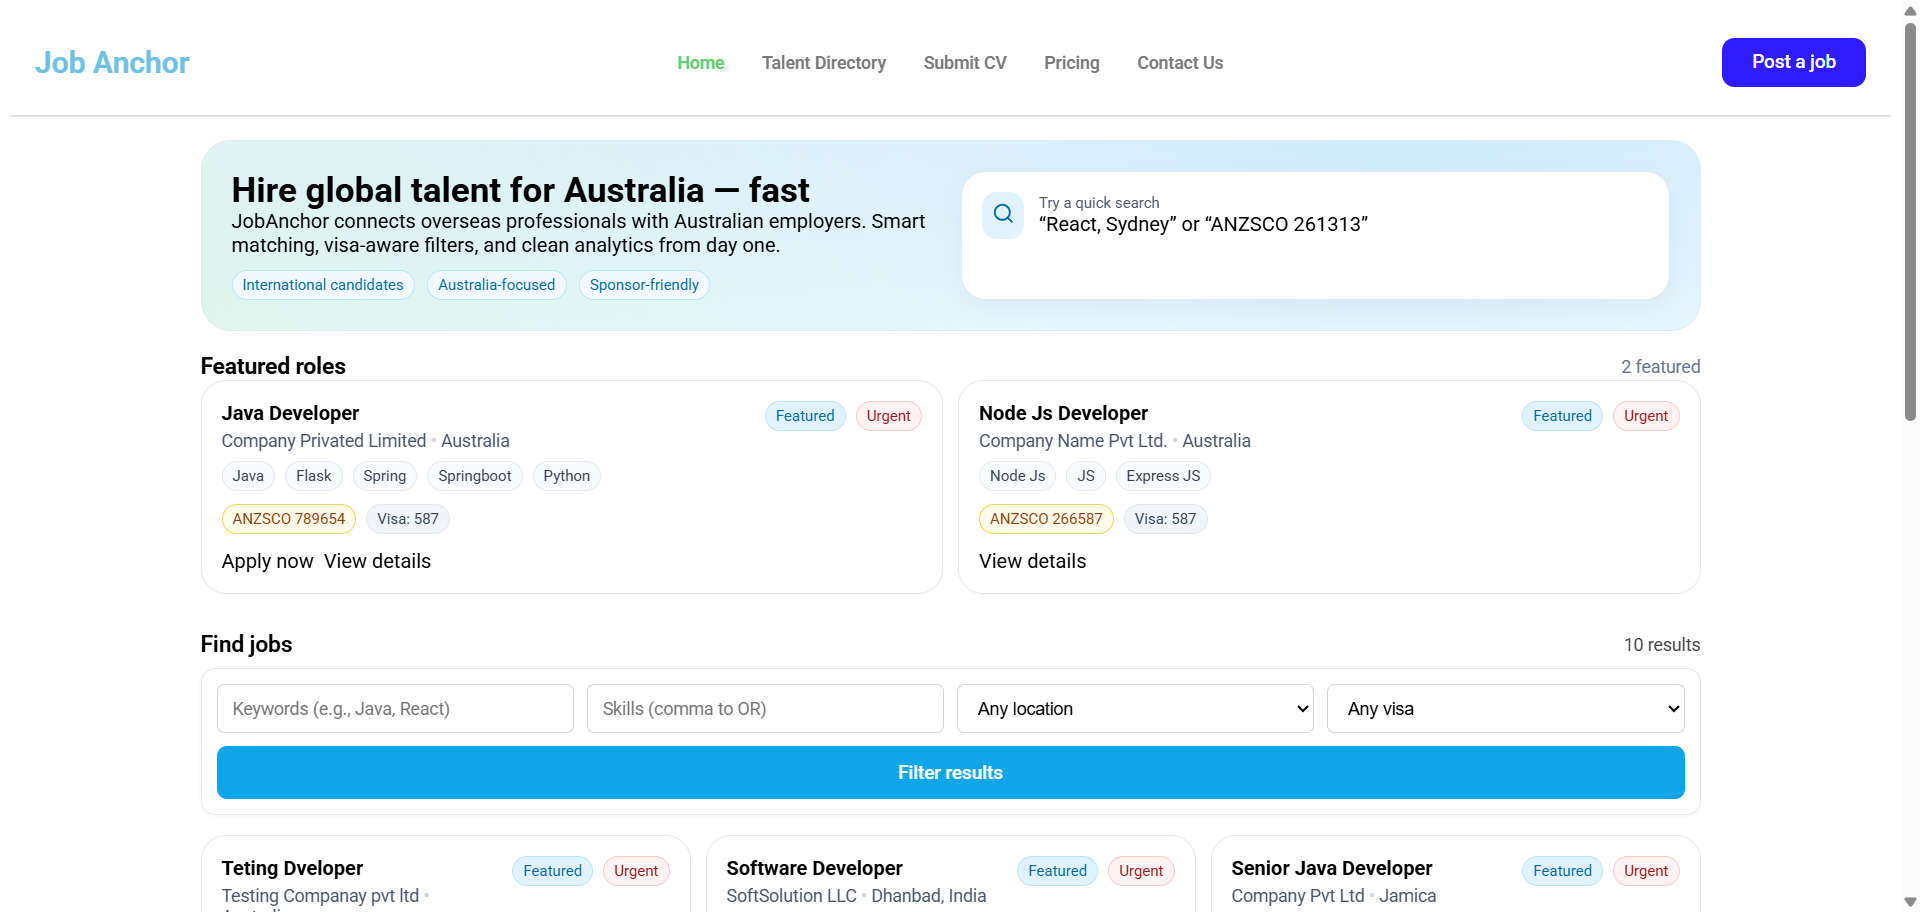
Task: Select Submit CV in navigation
Action: (x=964, y=63)
